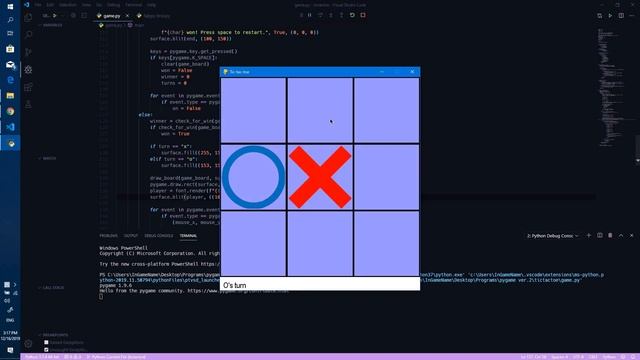Open the Debug view in the activity bar
Image resolution: width=640 pixels, height=360 pixels.
28,69
